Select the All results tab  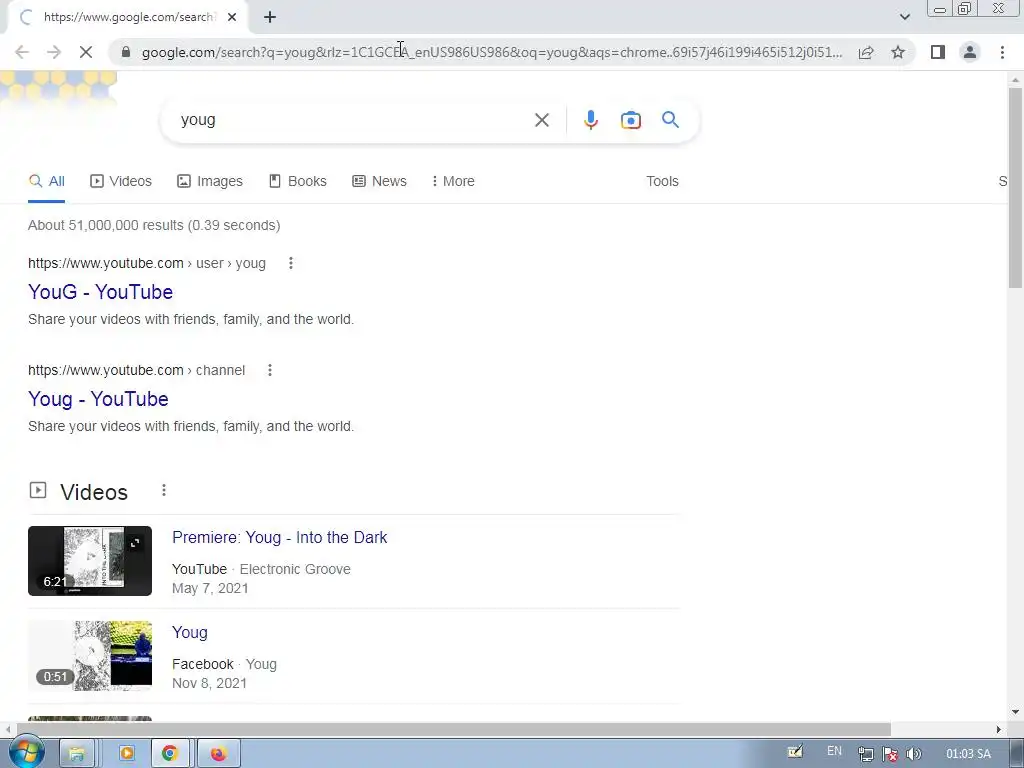pyautogui.click(x=46, y=181)
